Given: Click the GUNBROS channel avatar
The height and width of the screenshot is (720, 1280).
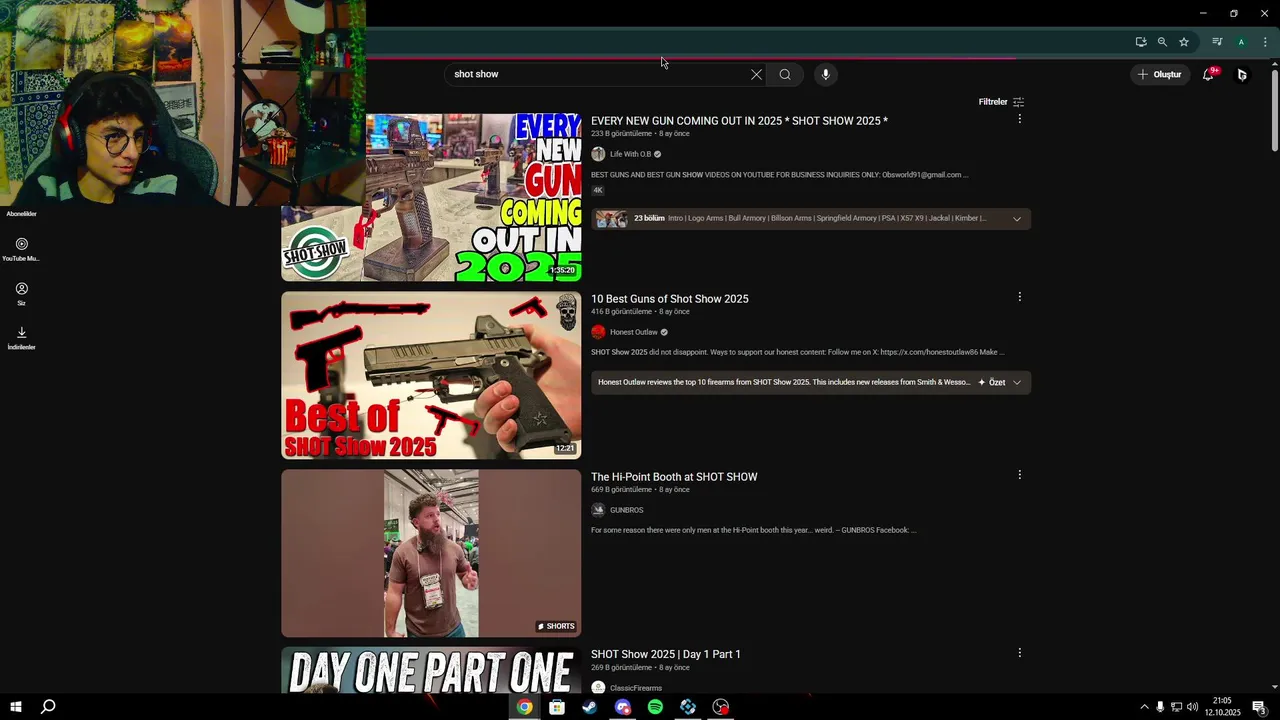Looking at the screenshot, I should [x=598, y=510].
